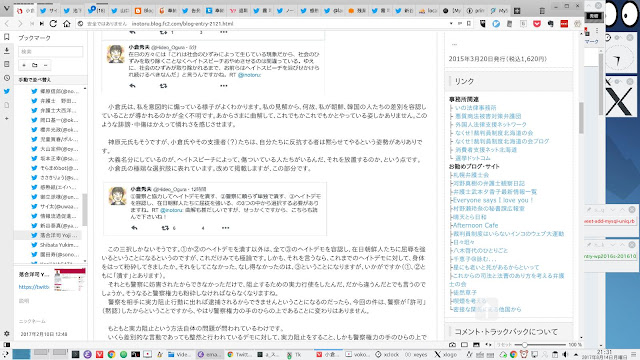
Task: Open the History panel clock icon
Action: [x=7, y=78]
